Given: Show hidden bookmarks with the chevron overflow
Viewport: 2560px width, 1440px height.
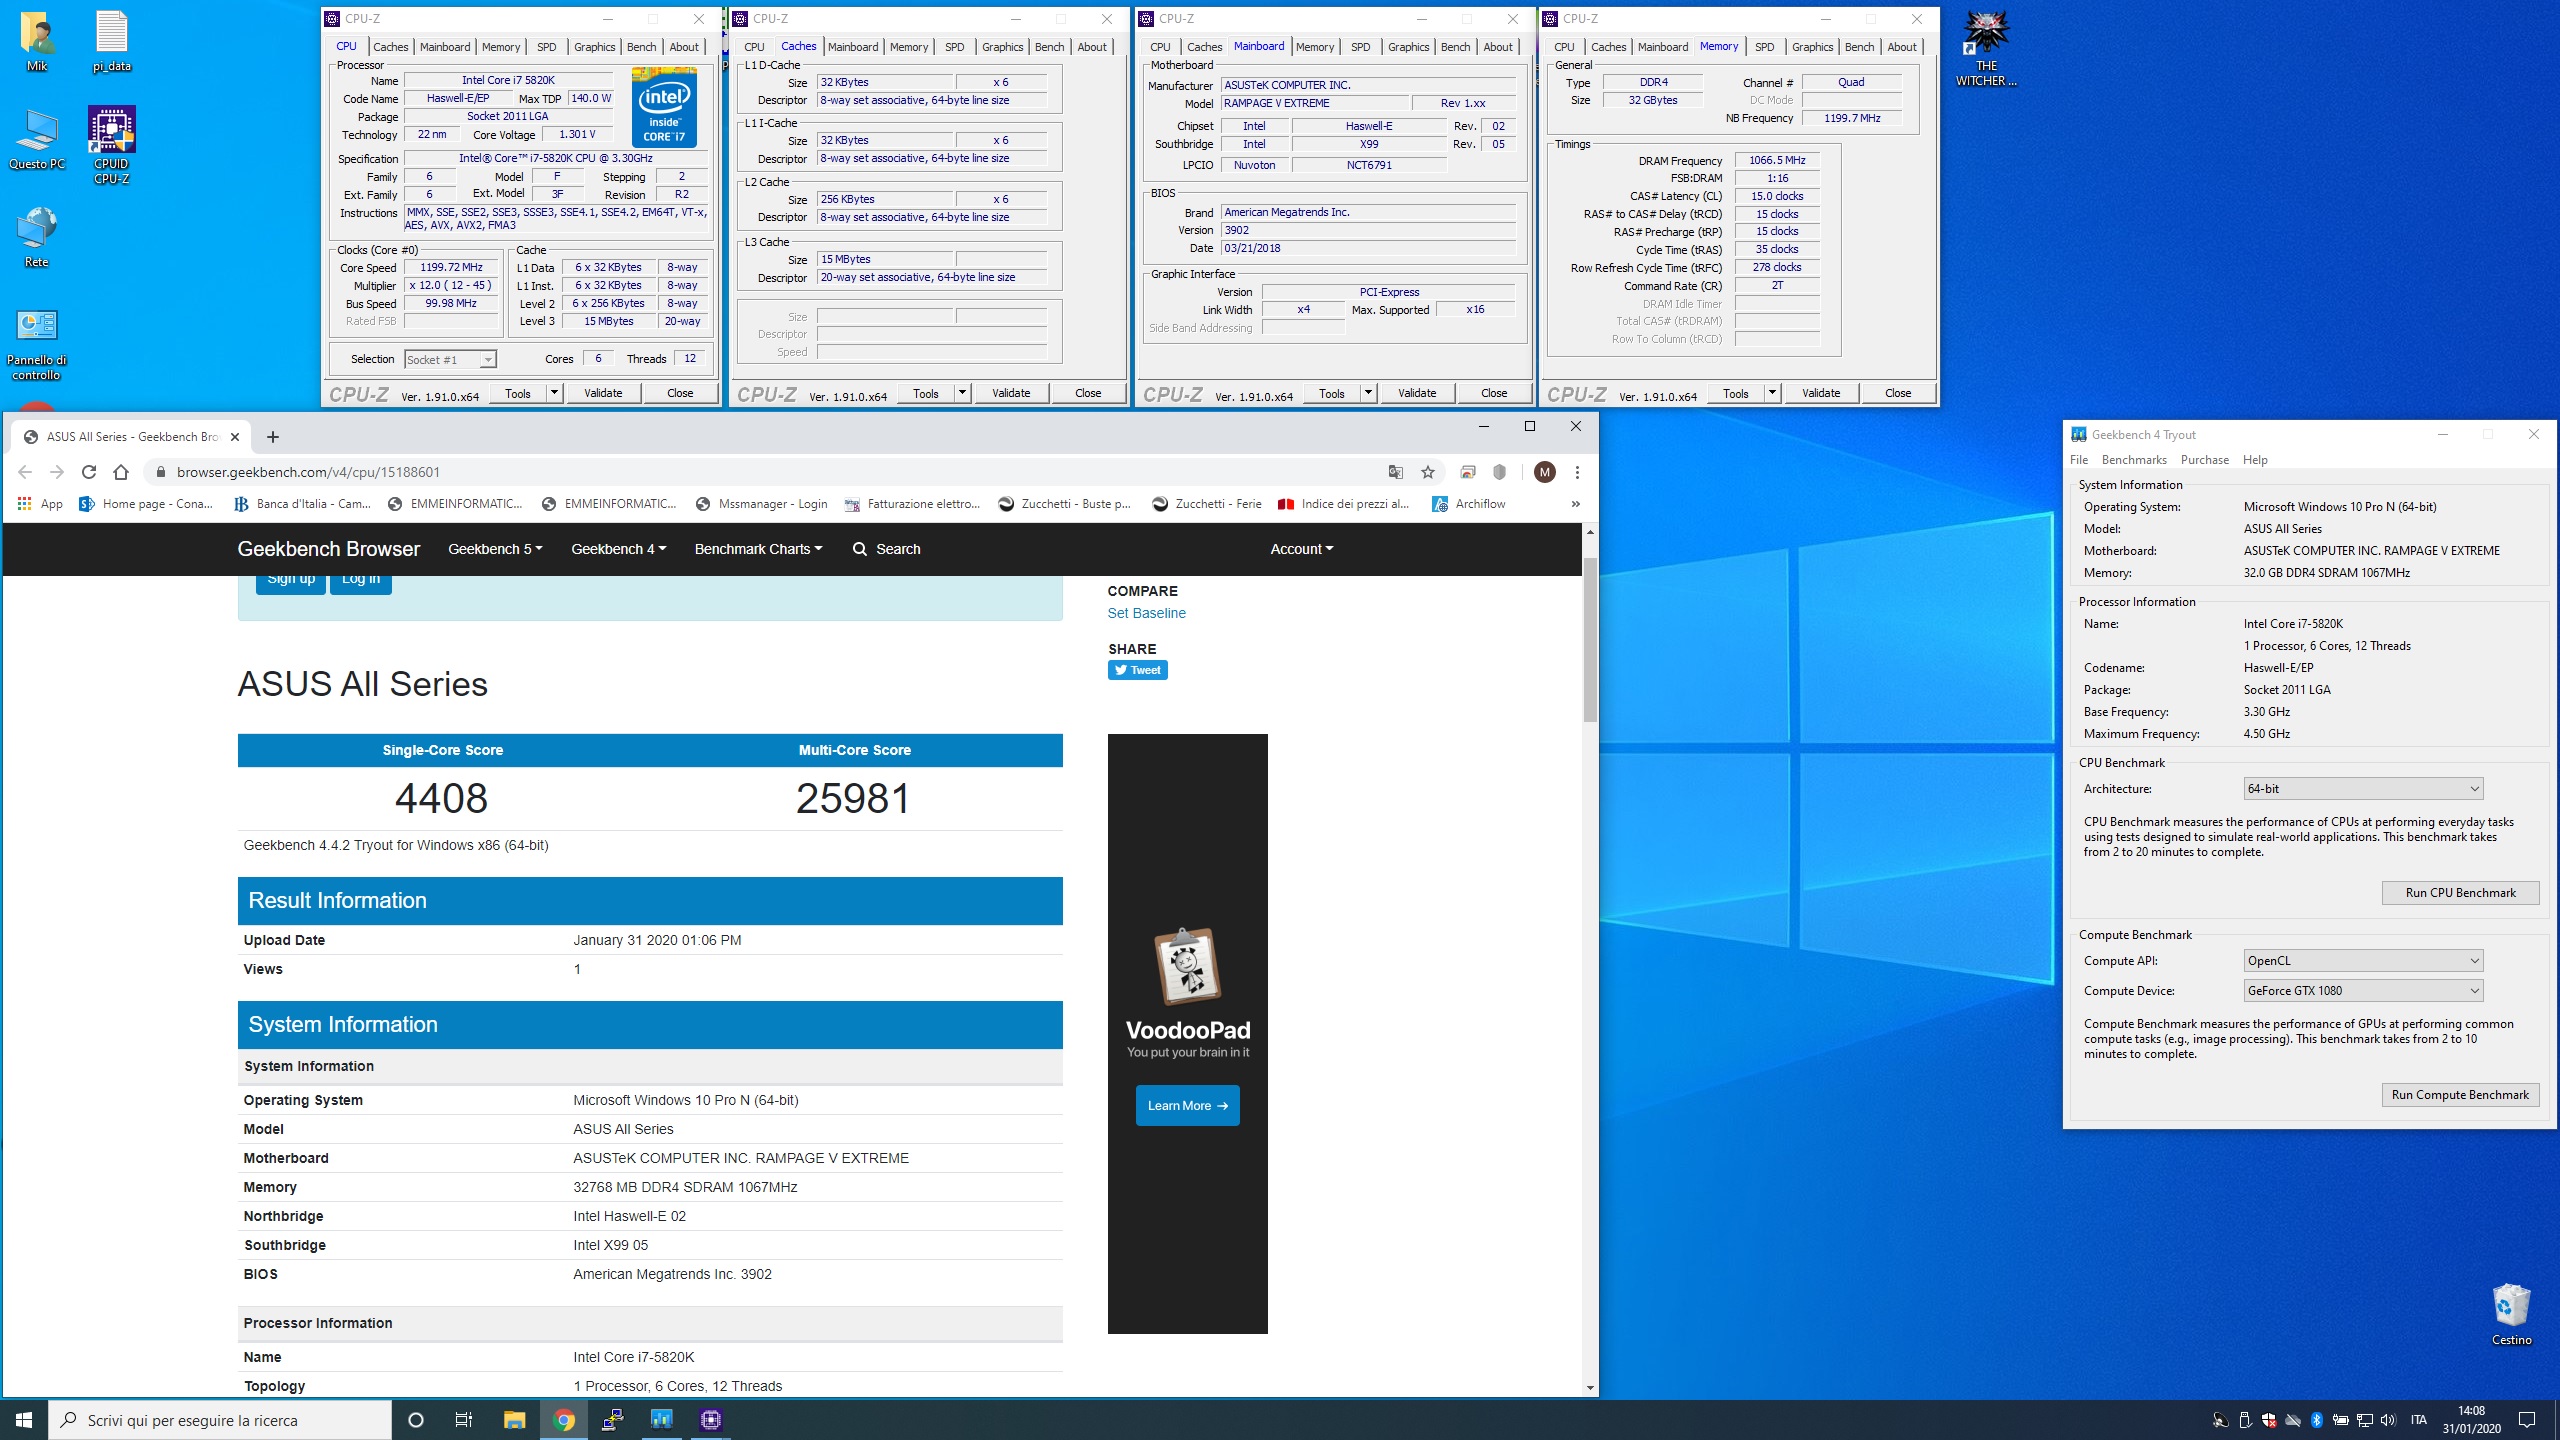Looking at the screenshot, I should [x=1575, y=504].
